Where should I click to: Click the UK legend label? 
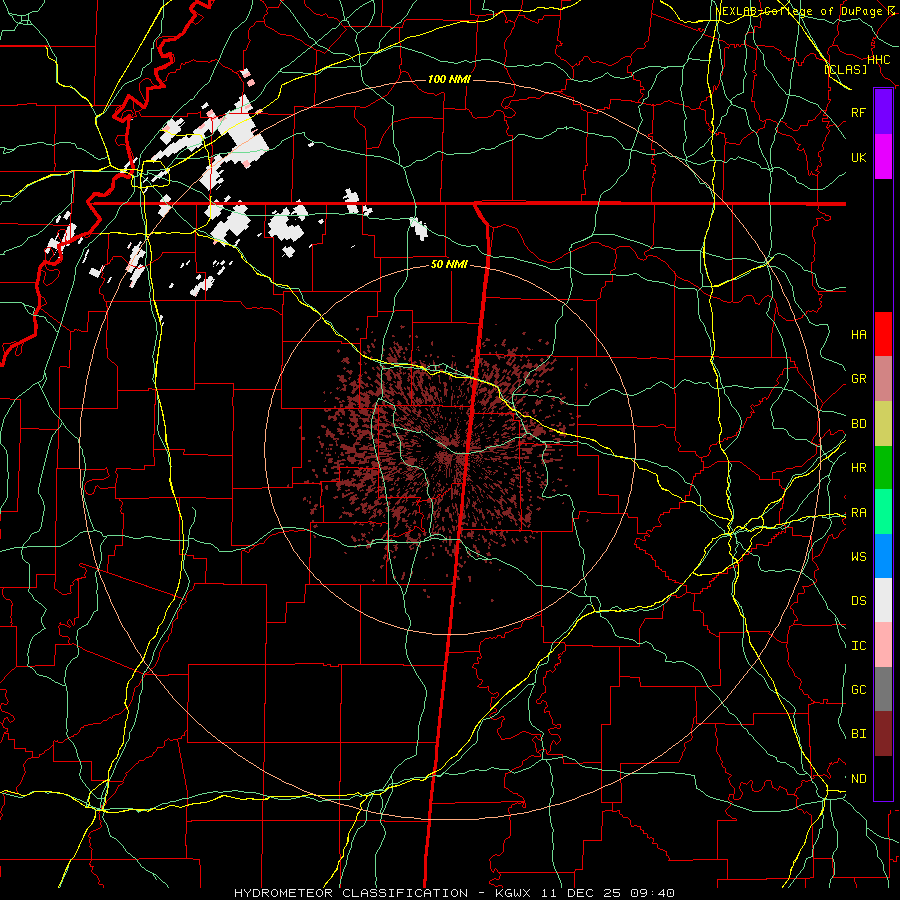pyautogui.click(x=859, y=157)
